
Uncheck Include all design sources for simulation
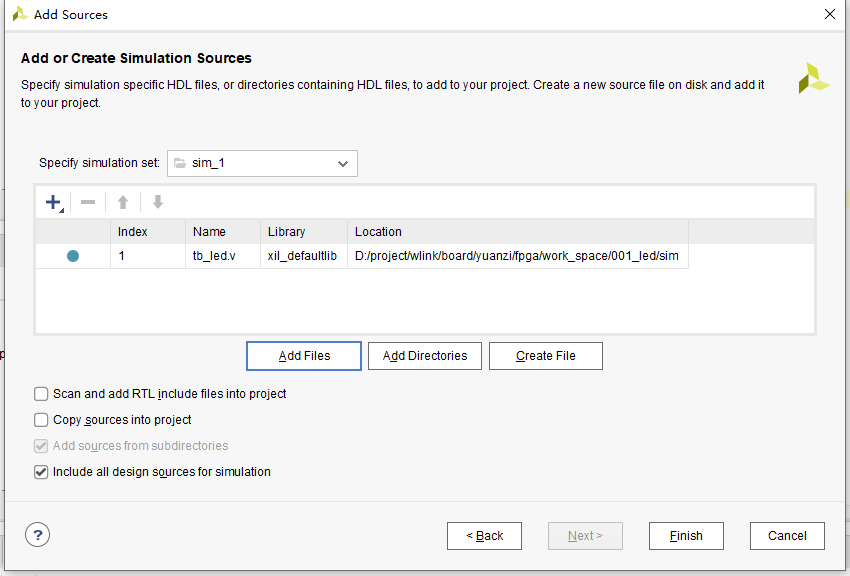41,472
